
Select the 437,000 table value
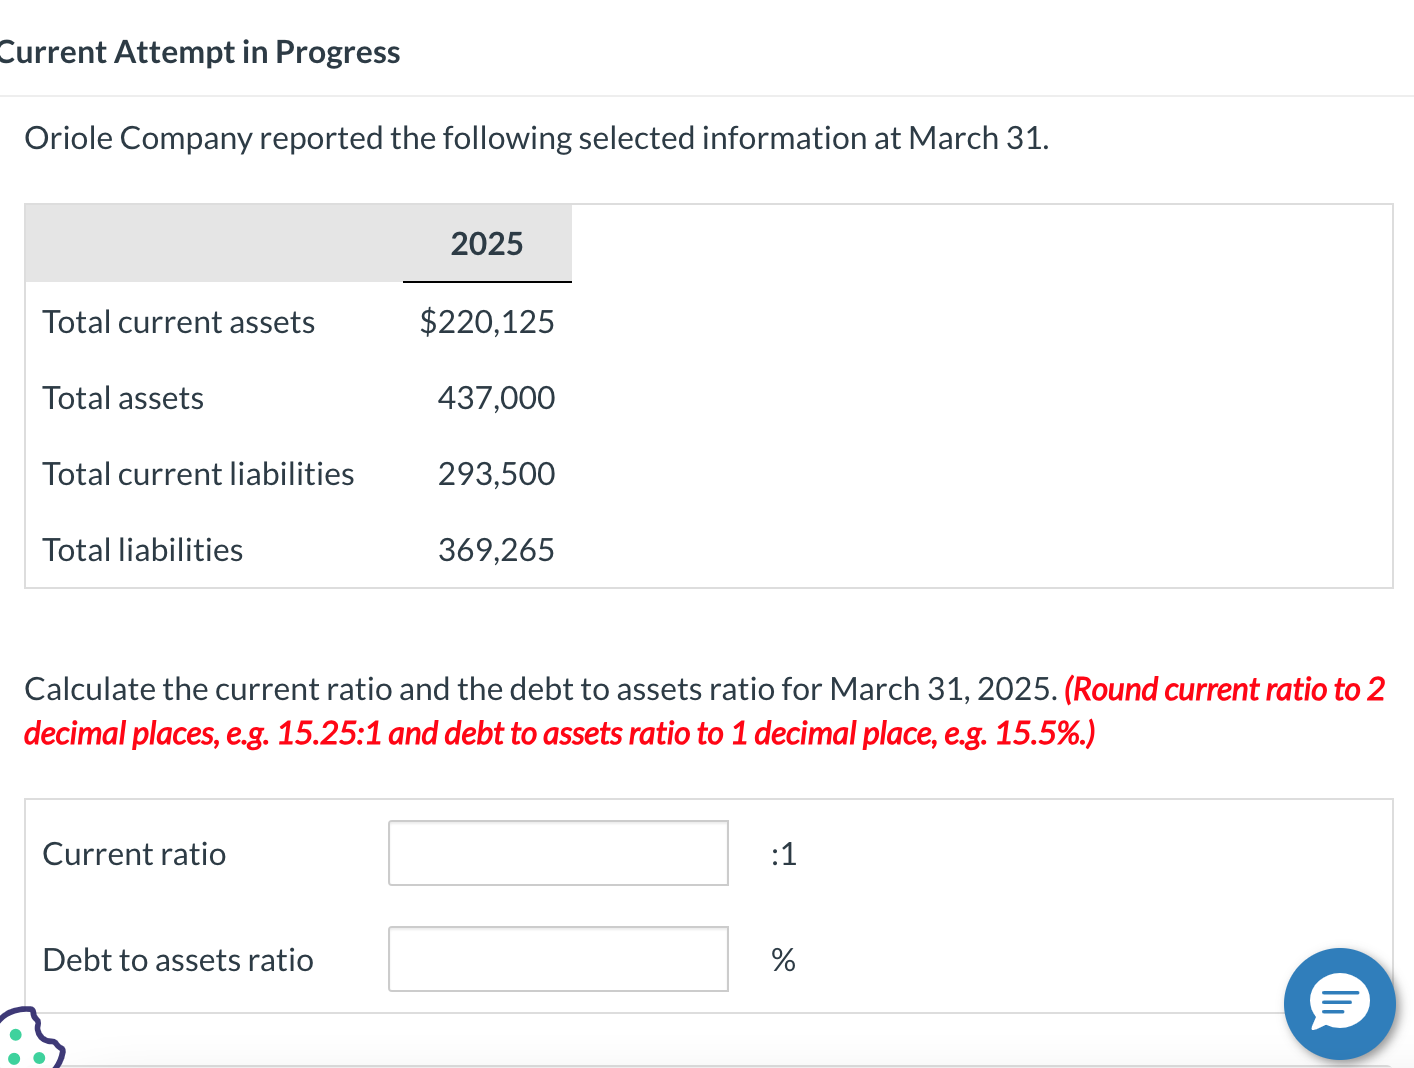tap(496, 398)
